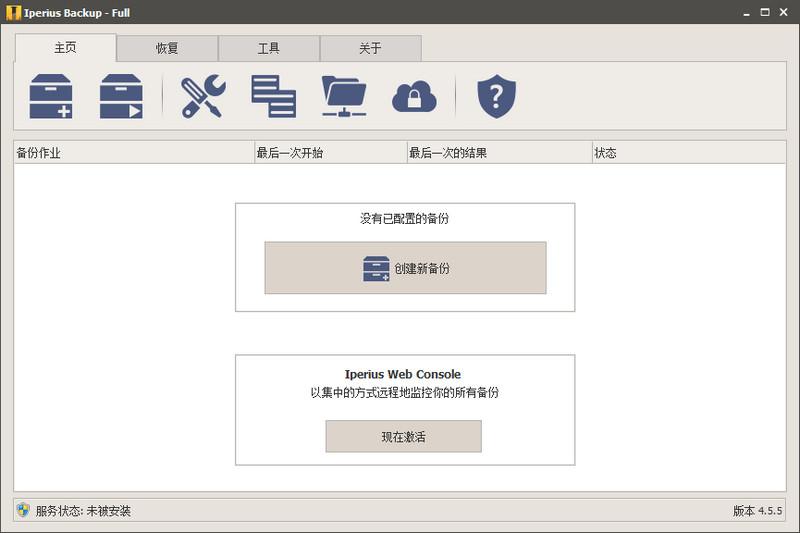Click the 版本 4.5.5 version text
Image resolution: width=800 pixels, height=533 pixels.
click(758, 511)
